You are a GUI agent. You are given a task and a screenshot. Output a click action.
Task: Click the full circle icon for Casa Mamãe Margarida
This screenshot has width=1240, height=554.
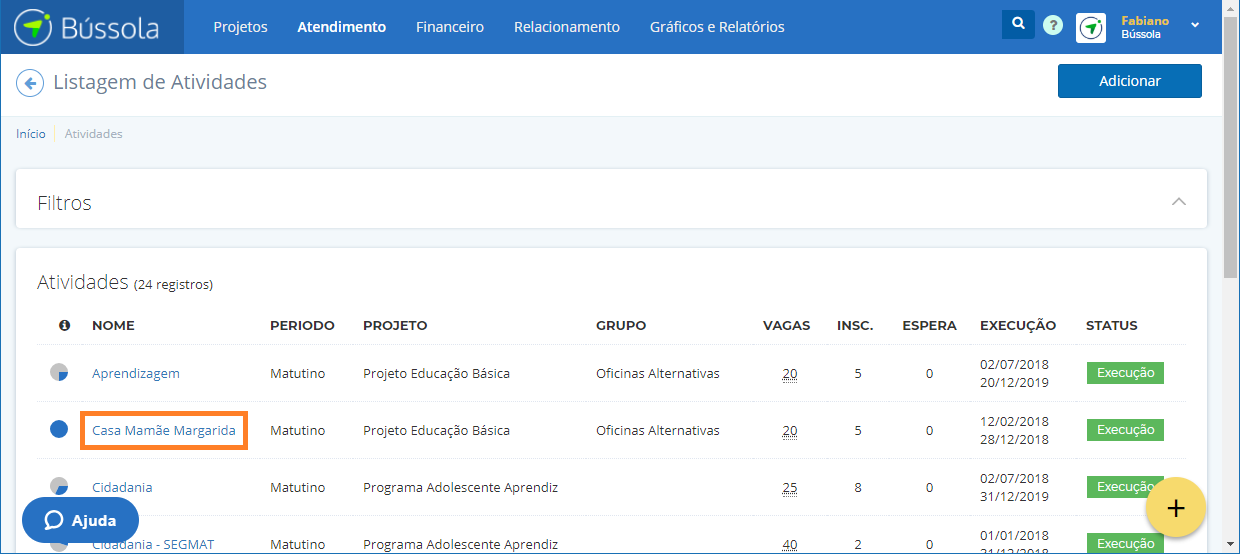59,430
